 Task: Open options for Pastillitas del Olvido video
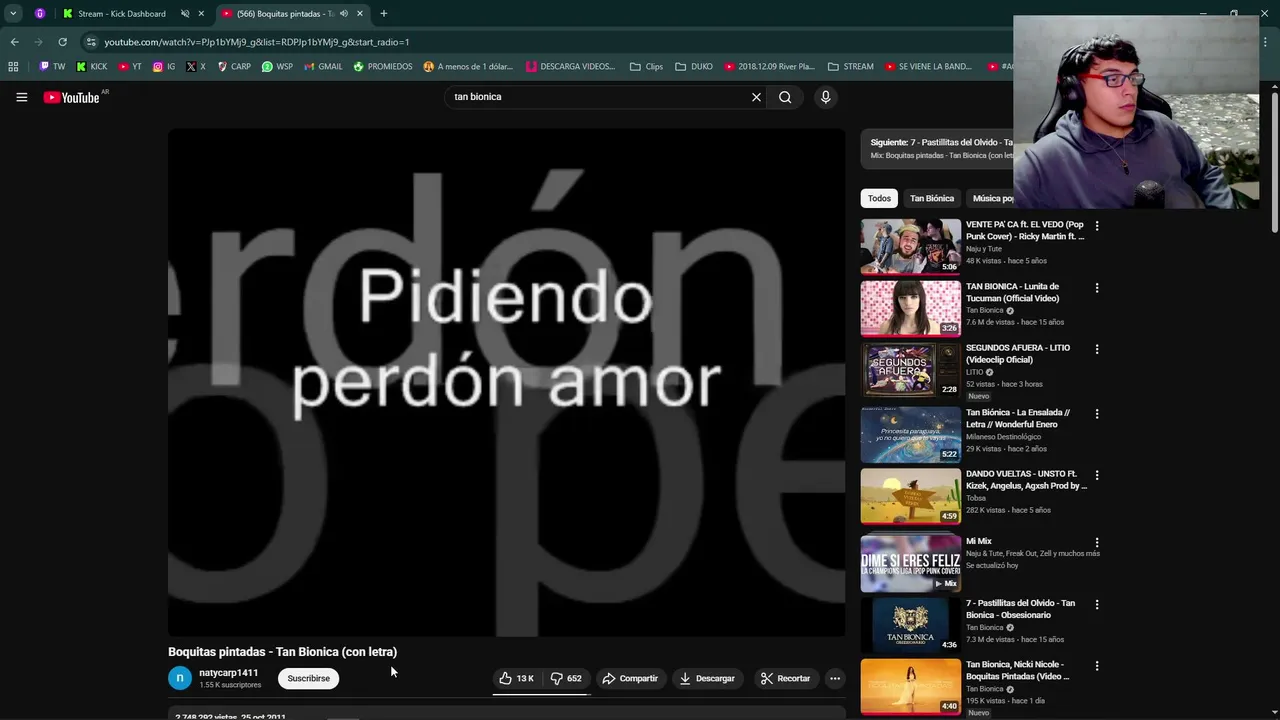[1097, 604]
